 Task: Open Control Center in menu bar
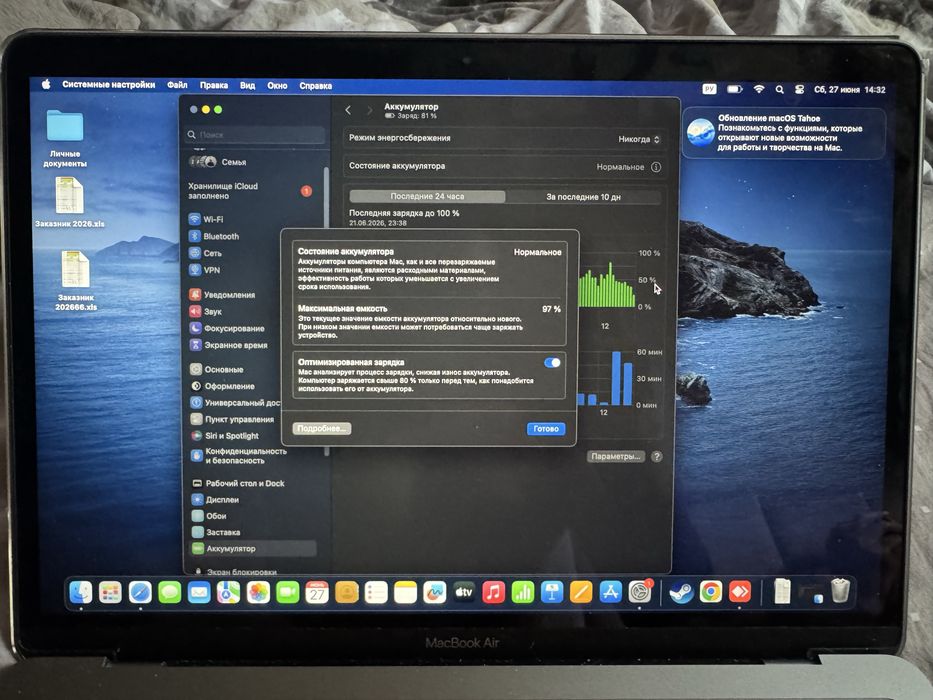pyautogui.click(x=799, y=90)
